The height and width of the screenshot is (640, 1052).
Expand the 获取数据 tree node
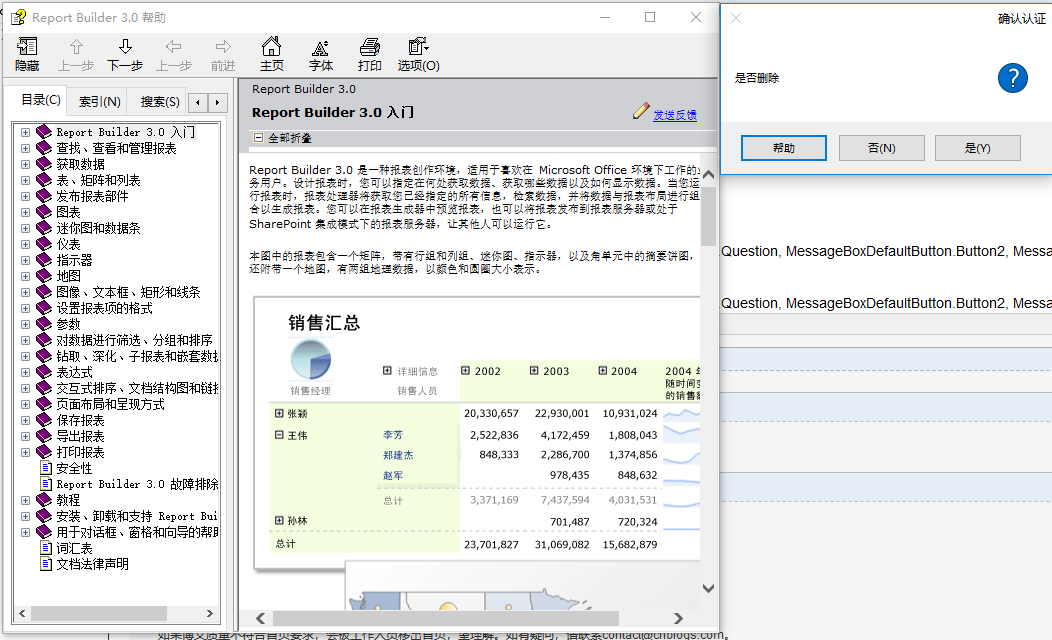coord(25,164)
